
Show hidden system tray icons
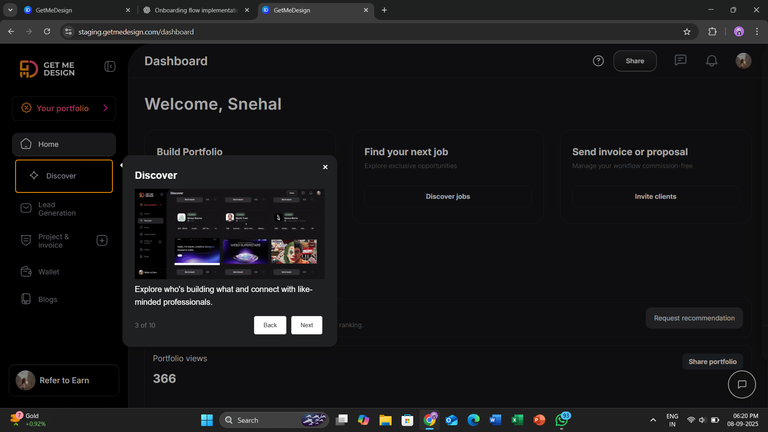coord(653,420)
